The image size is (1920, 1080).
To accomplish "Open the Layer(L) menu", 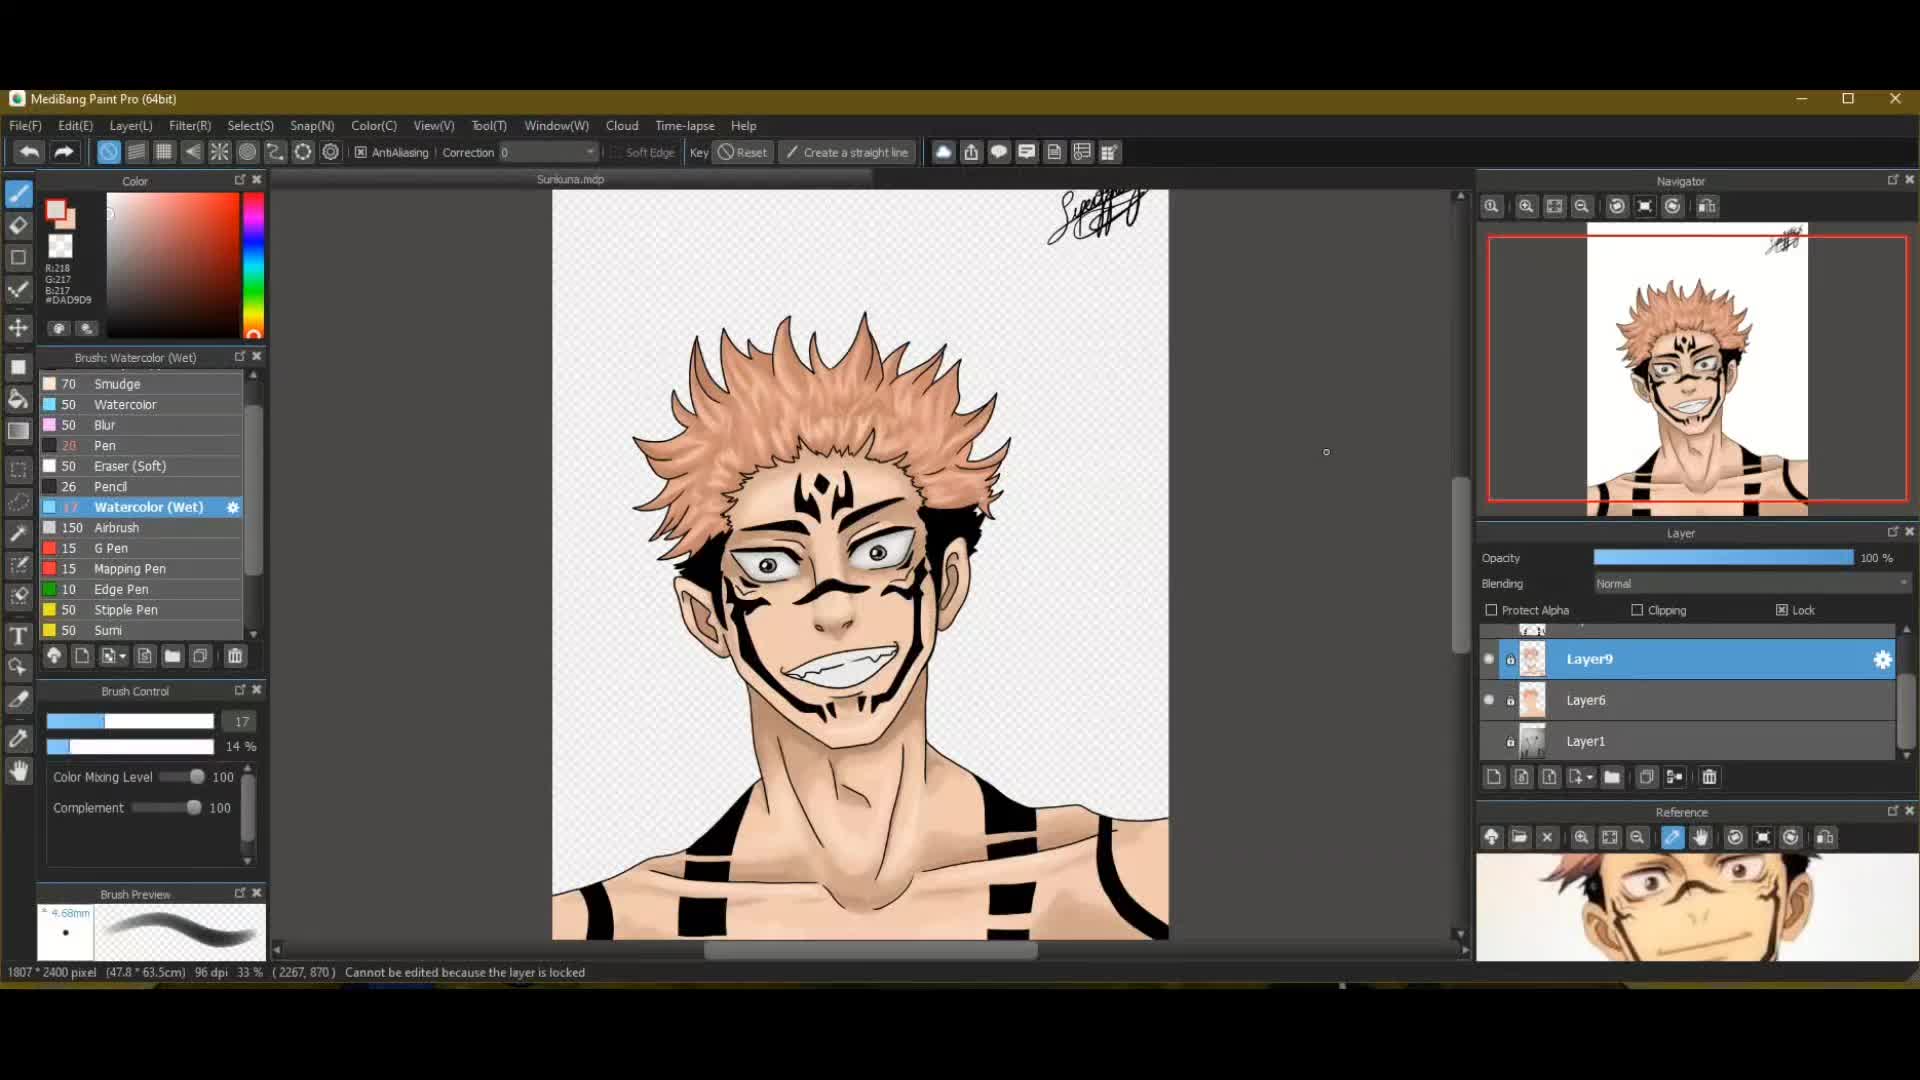I will click(131, 126).
